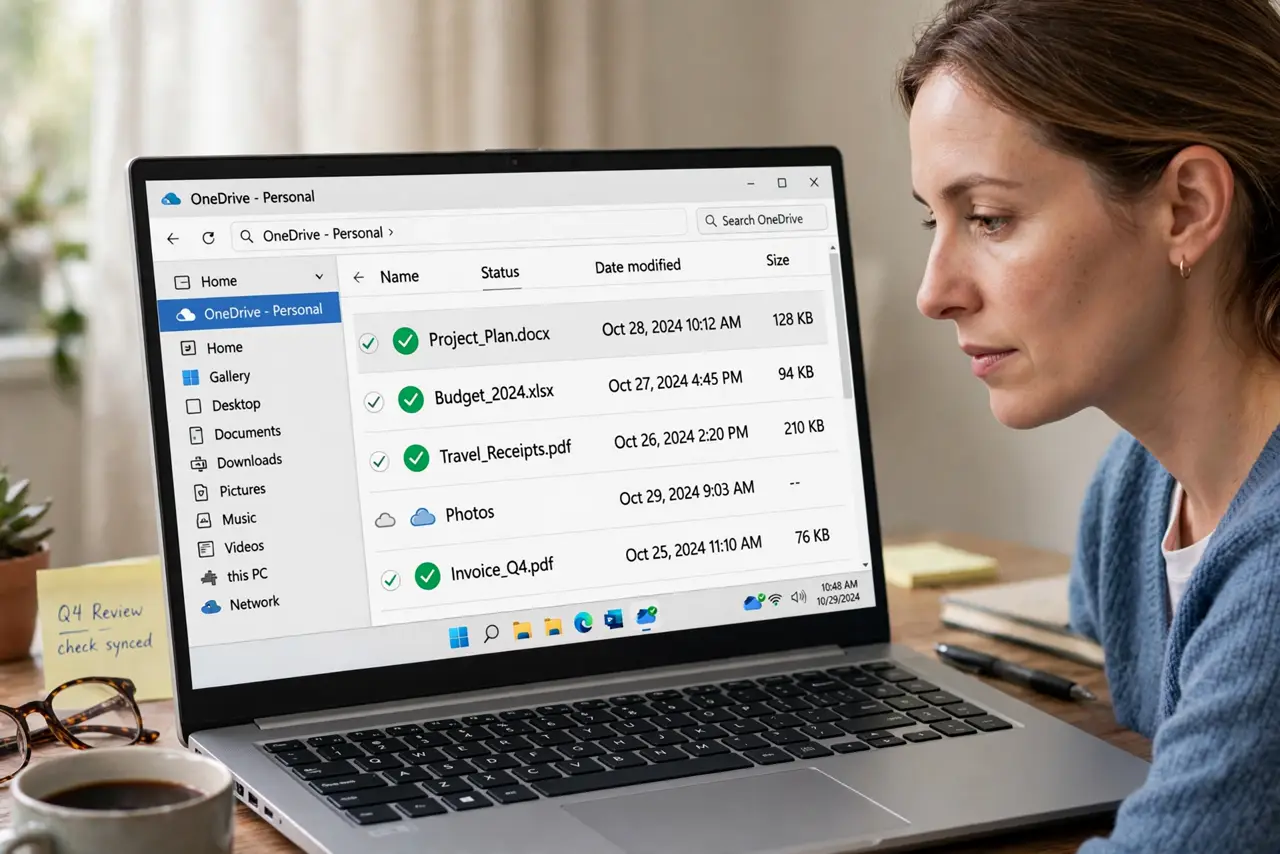Click the volume speaker icon in tray
Screen dimensions: 1280x854
798,596
